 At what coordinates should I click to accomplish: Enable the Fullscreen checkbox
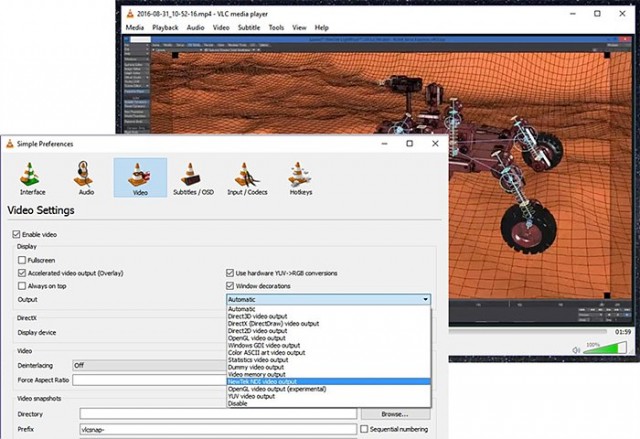(x=22, y=260)
